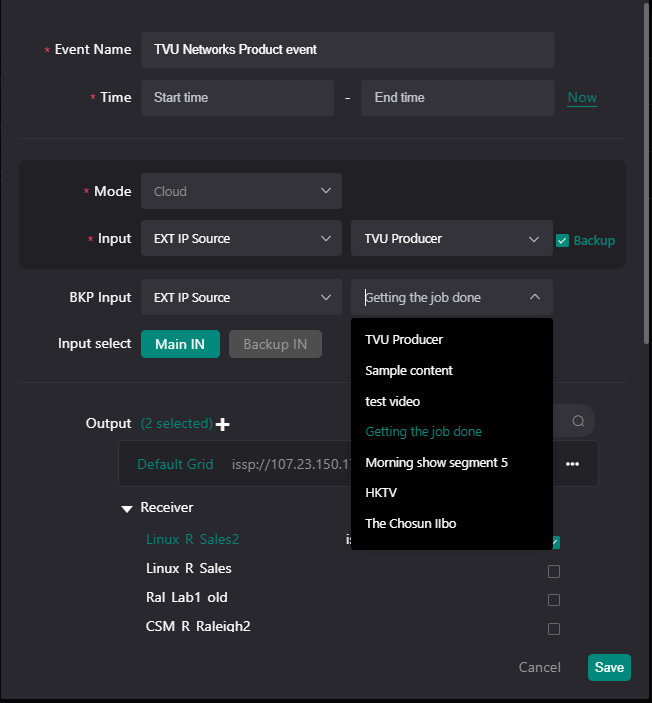Select the Main IN button

pos(180,344)
